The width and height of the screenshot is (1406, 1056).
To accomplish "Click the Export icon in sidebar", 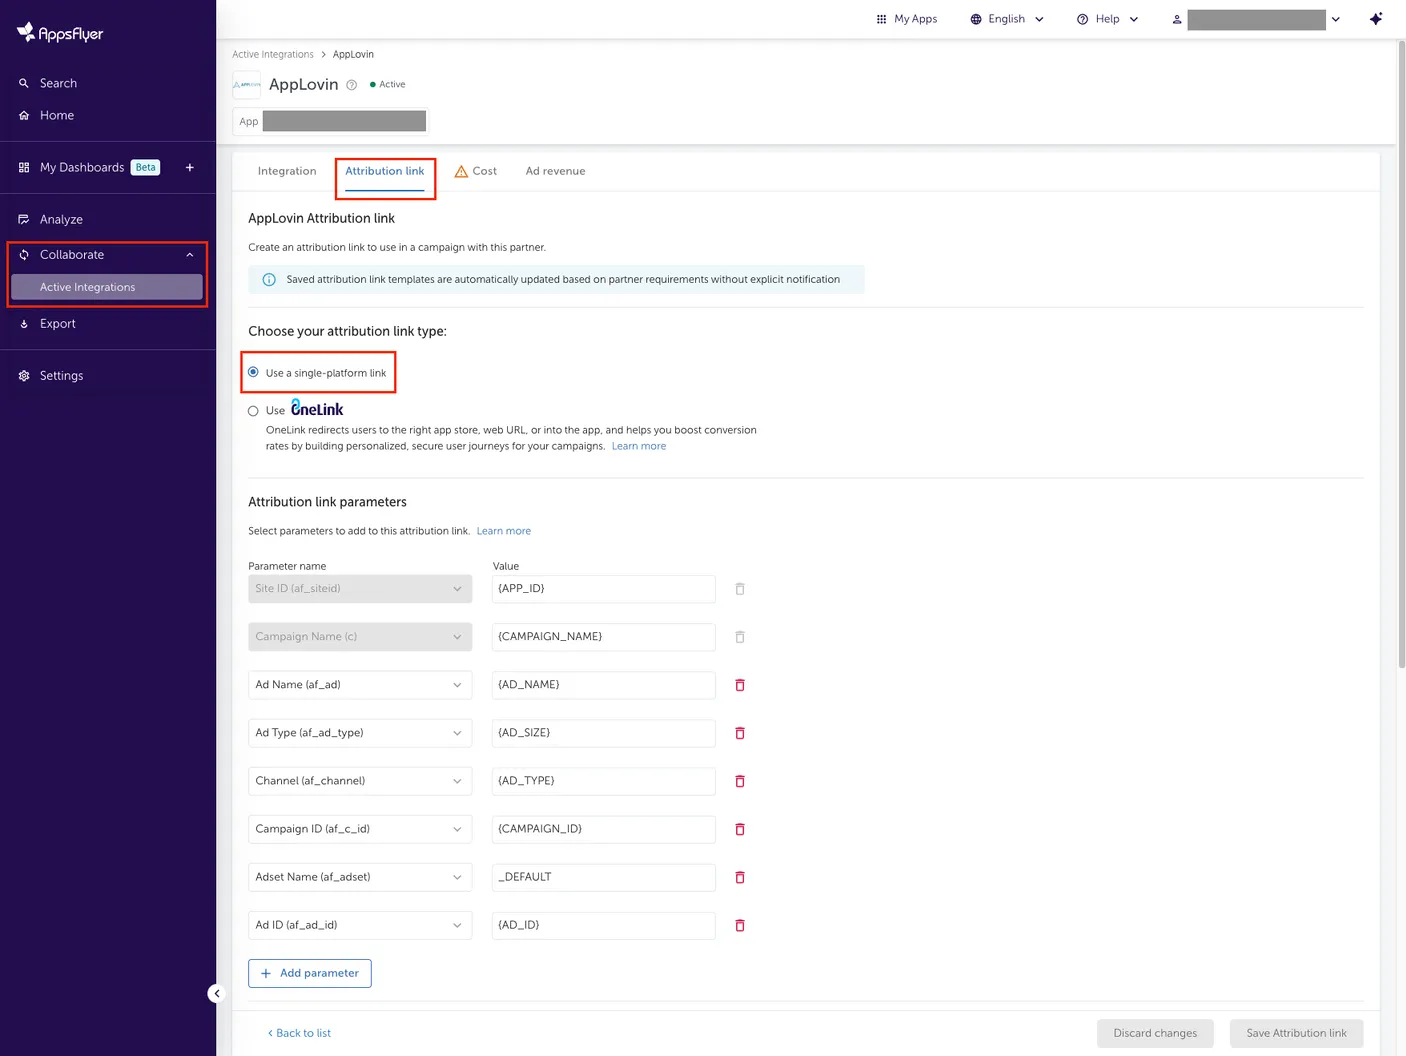I will click(24, 323).
